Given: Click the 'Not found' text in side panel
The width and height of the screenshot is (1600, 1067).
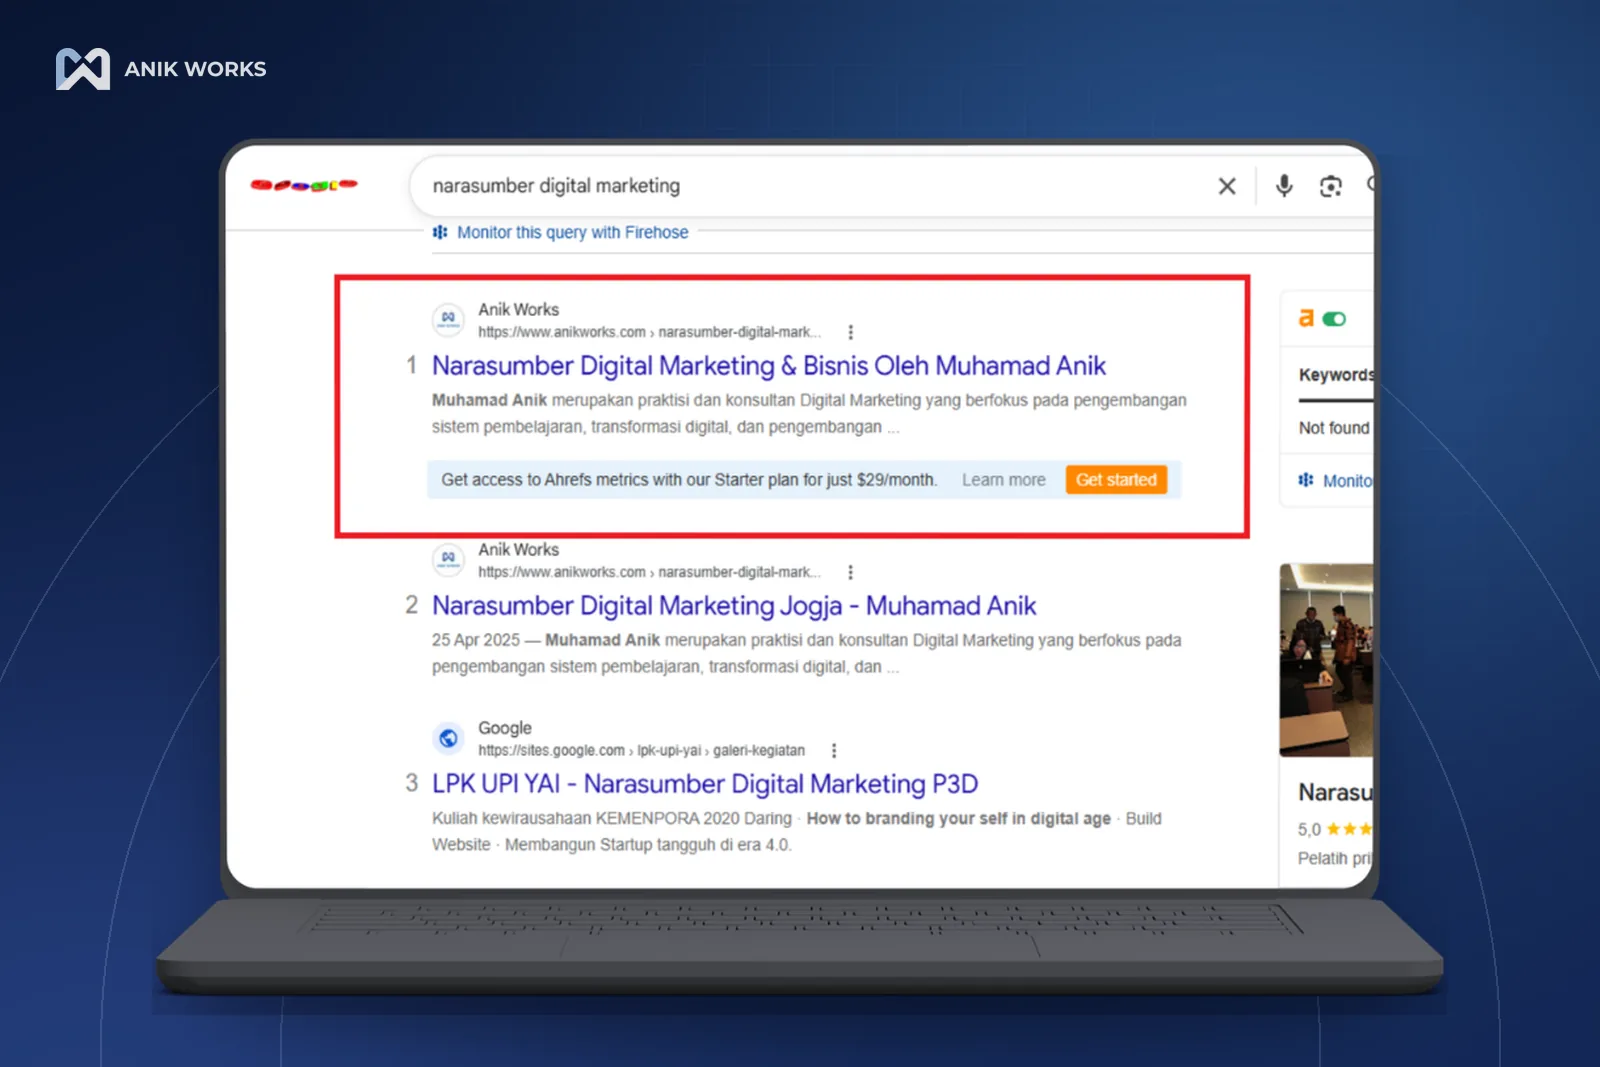Looking at the screenshot, I should (1334, 428).
